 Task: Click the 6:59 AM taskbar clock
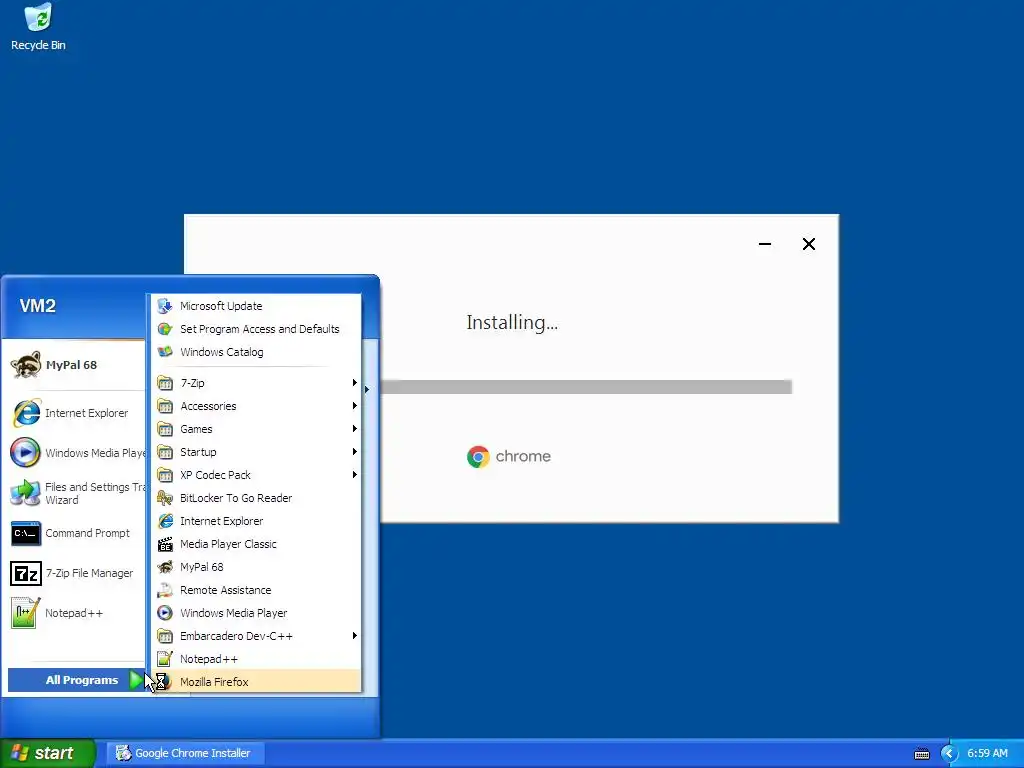(987, 753)
